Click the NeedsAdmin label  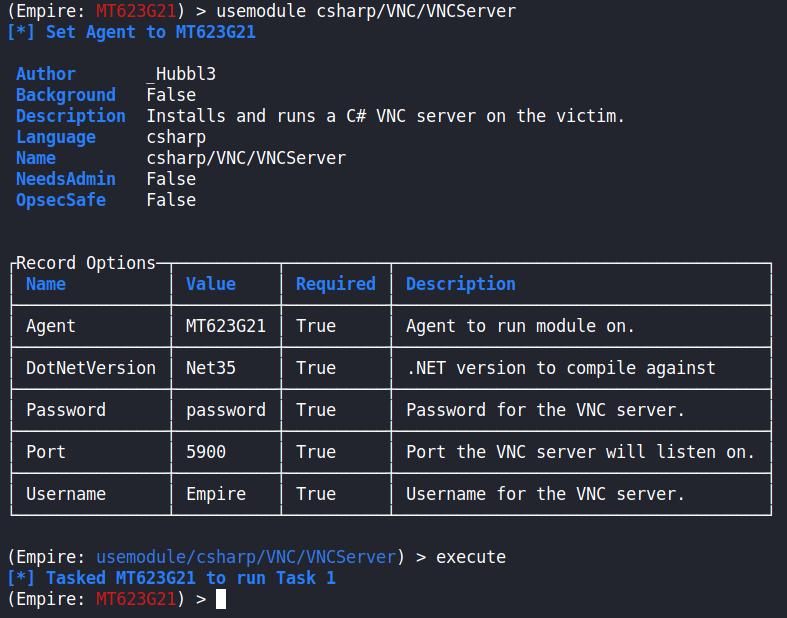tap(66, 179)
